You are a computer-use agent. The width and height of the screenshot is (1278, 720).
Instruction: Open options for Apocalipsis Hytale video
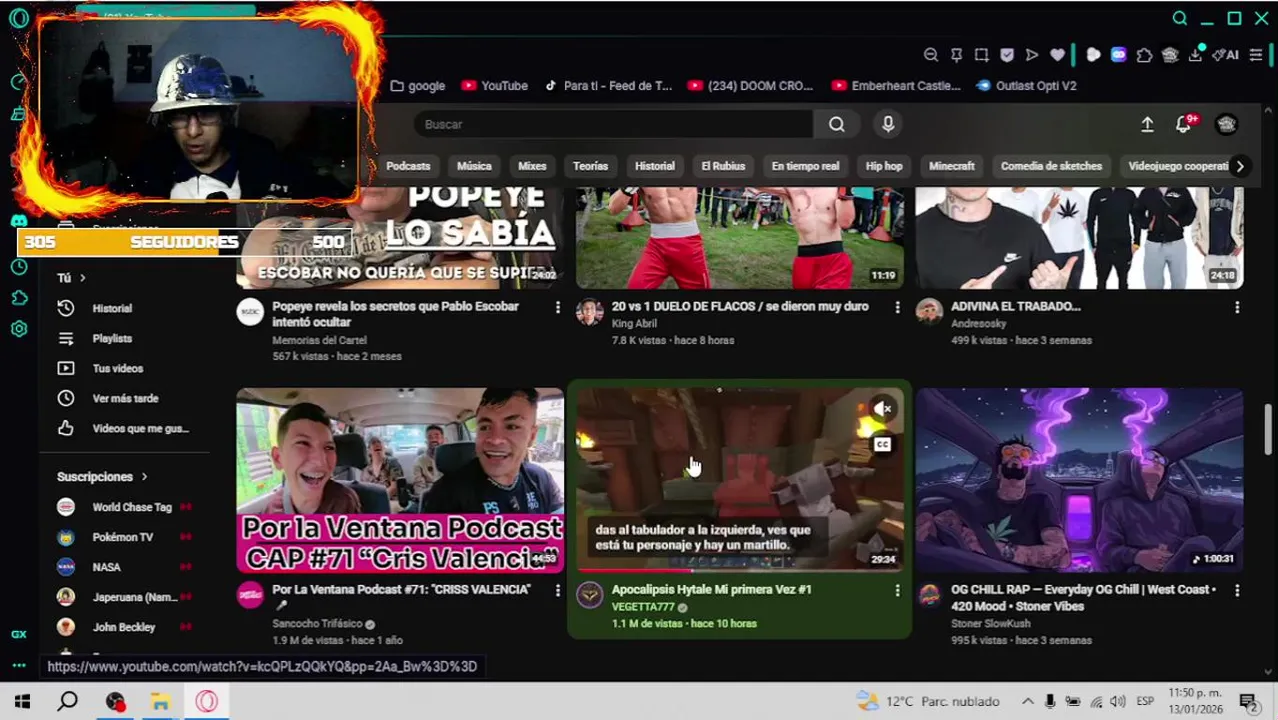(x=897, y=591)
